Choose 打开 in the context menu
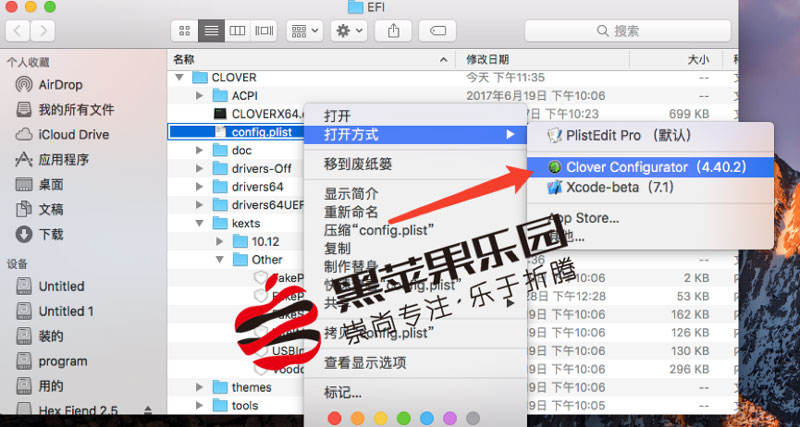Viewport: 800px width, 427px height. (x=415, y=116)
